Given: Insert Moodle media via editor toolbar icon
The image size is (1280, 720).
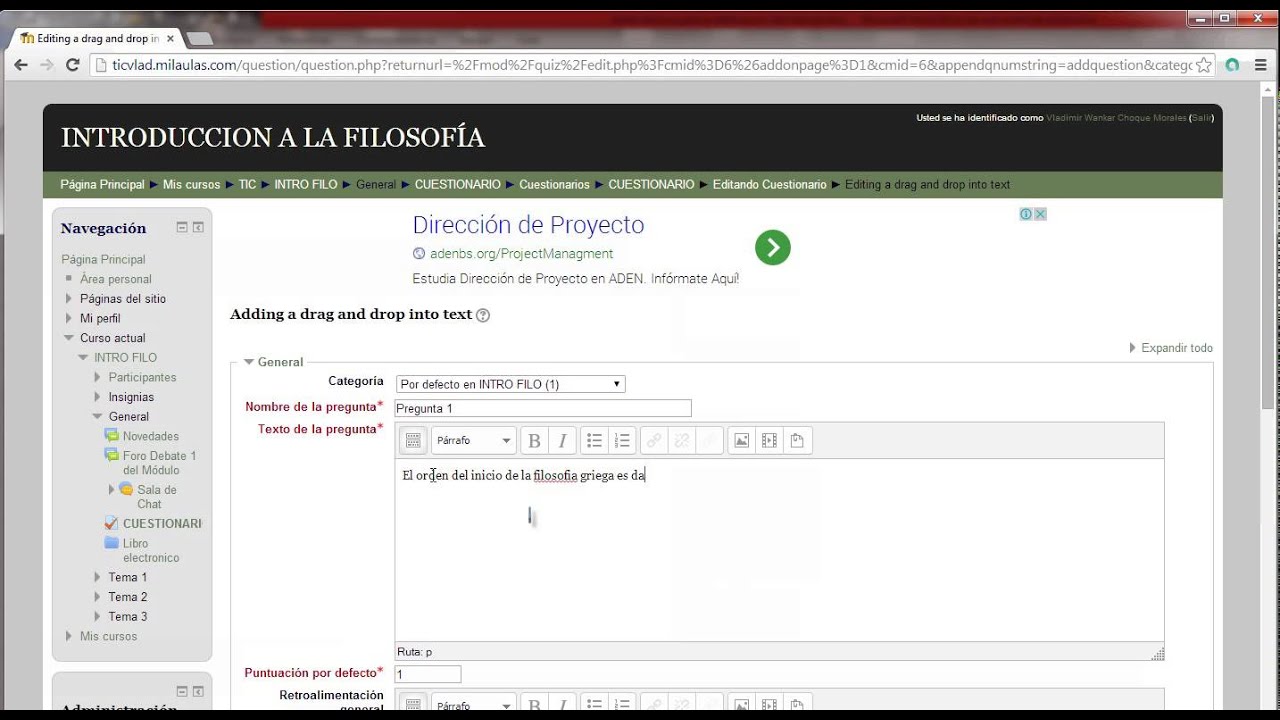Looking at the screenshot, I should (769, 440).
